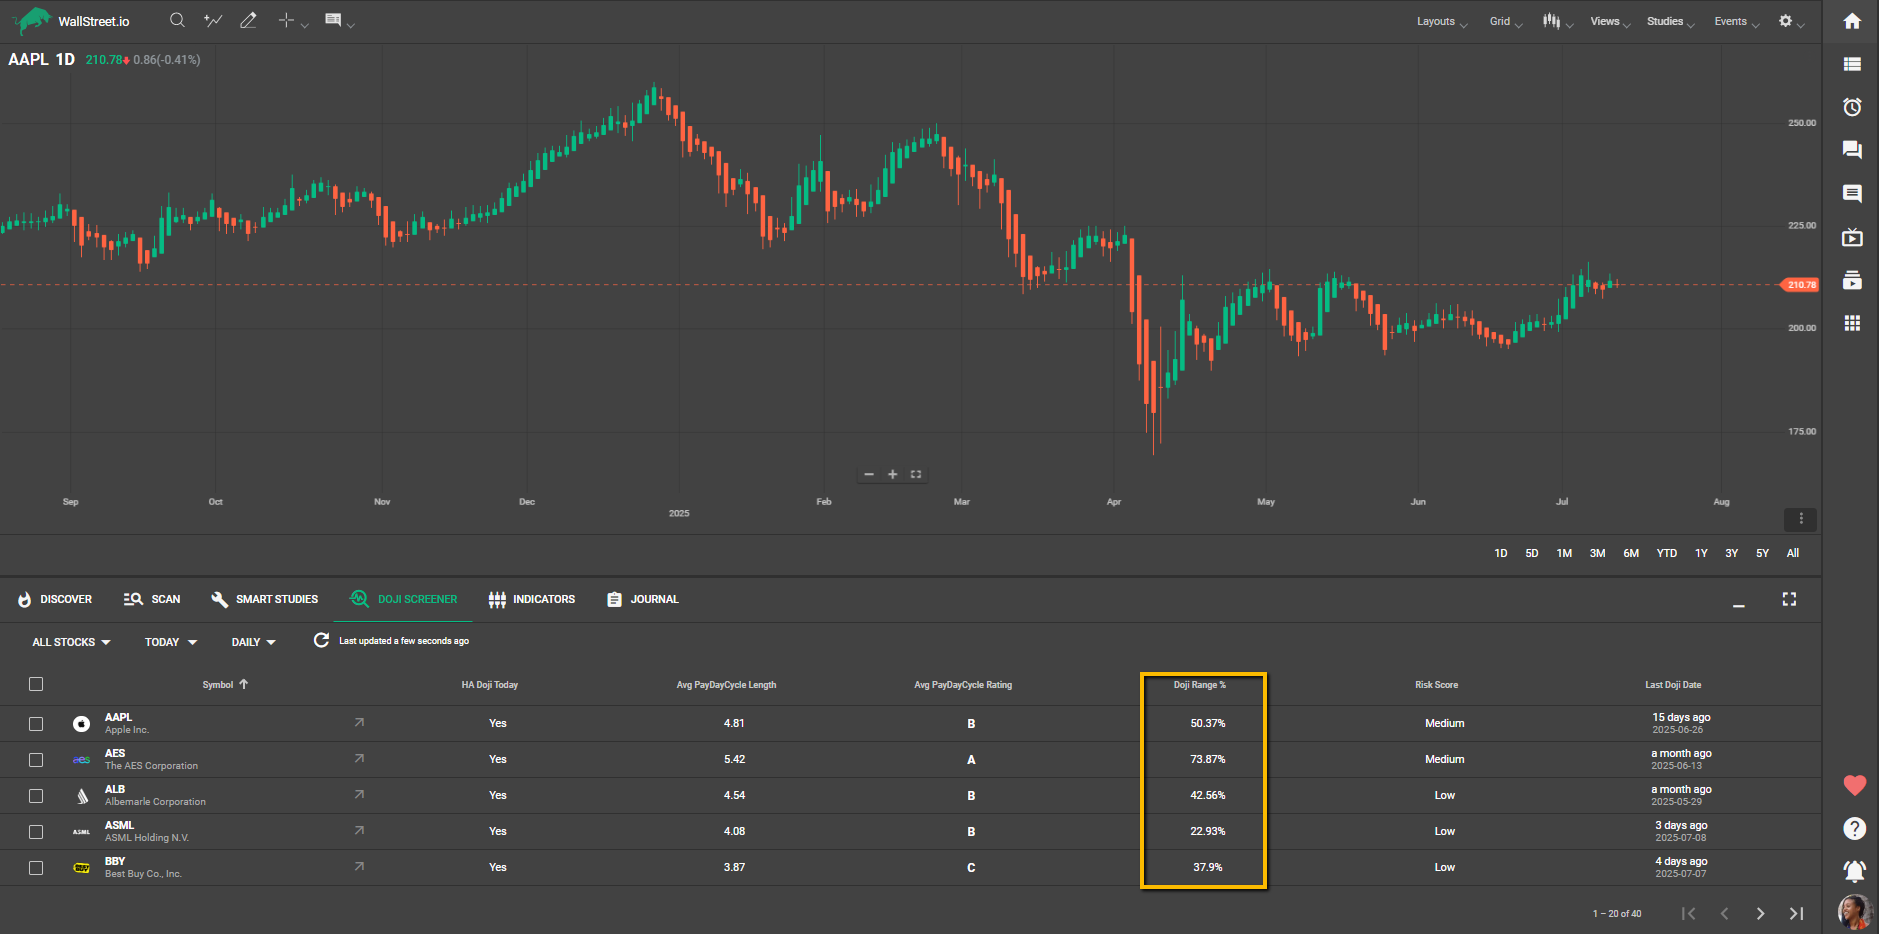Viewport: 1879px width, 934px height.
Task: Switch to the Journal tab
Action: (643, 599)
